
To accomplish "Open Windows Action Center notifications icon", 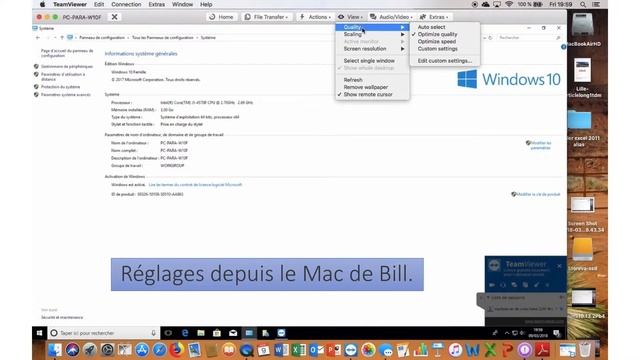I will [x=557, y=333].
